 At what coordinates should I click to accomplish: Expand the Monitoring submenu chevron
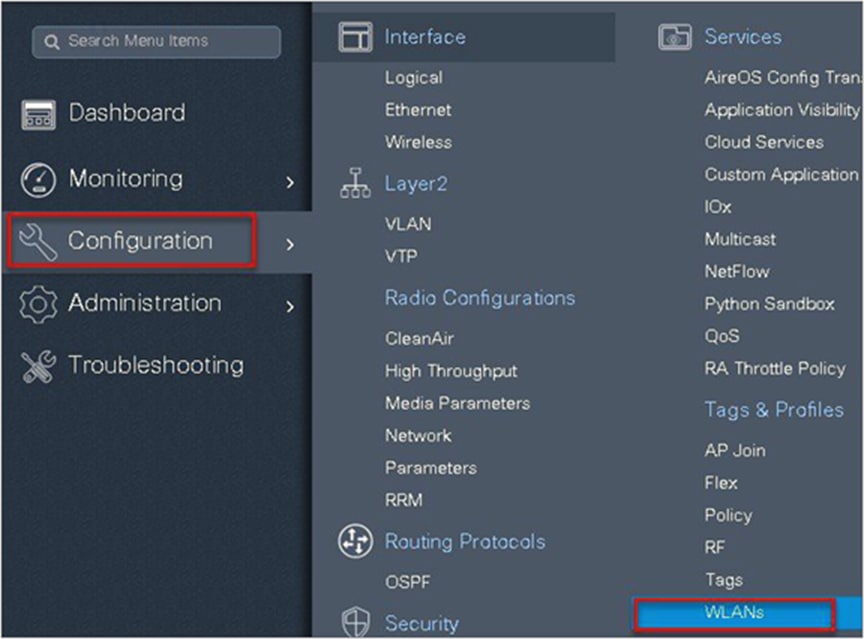(x=290, y=182)
